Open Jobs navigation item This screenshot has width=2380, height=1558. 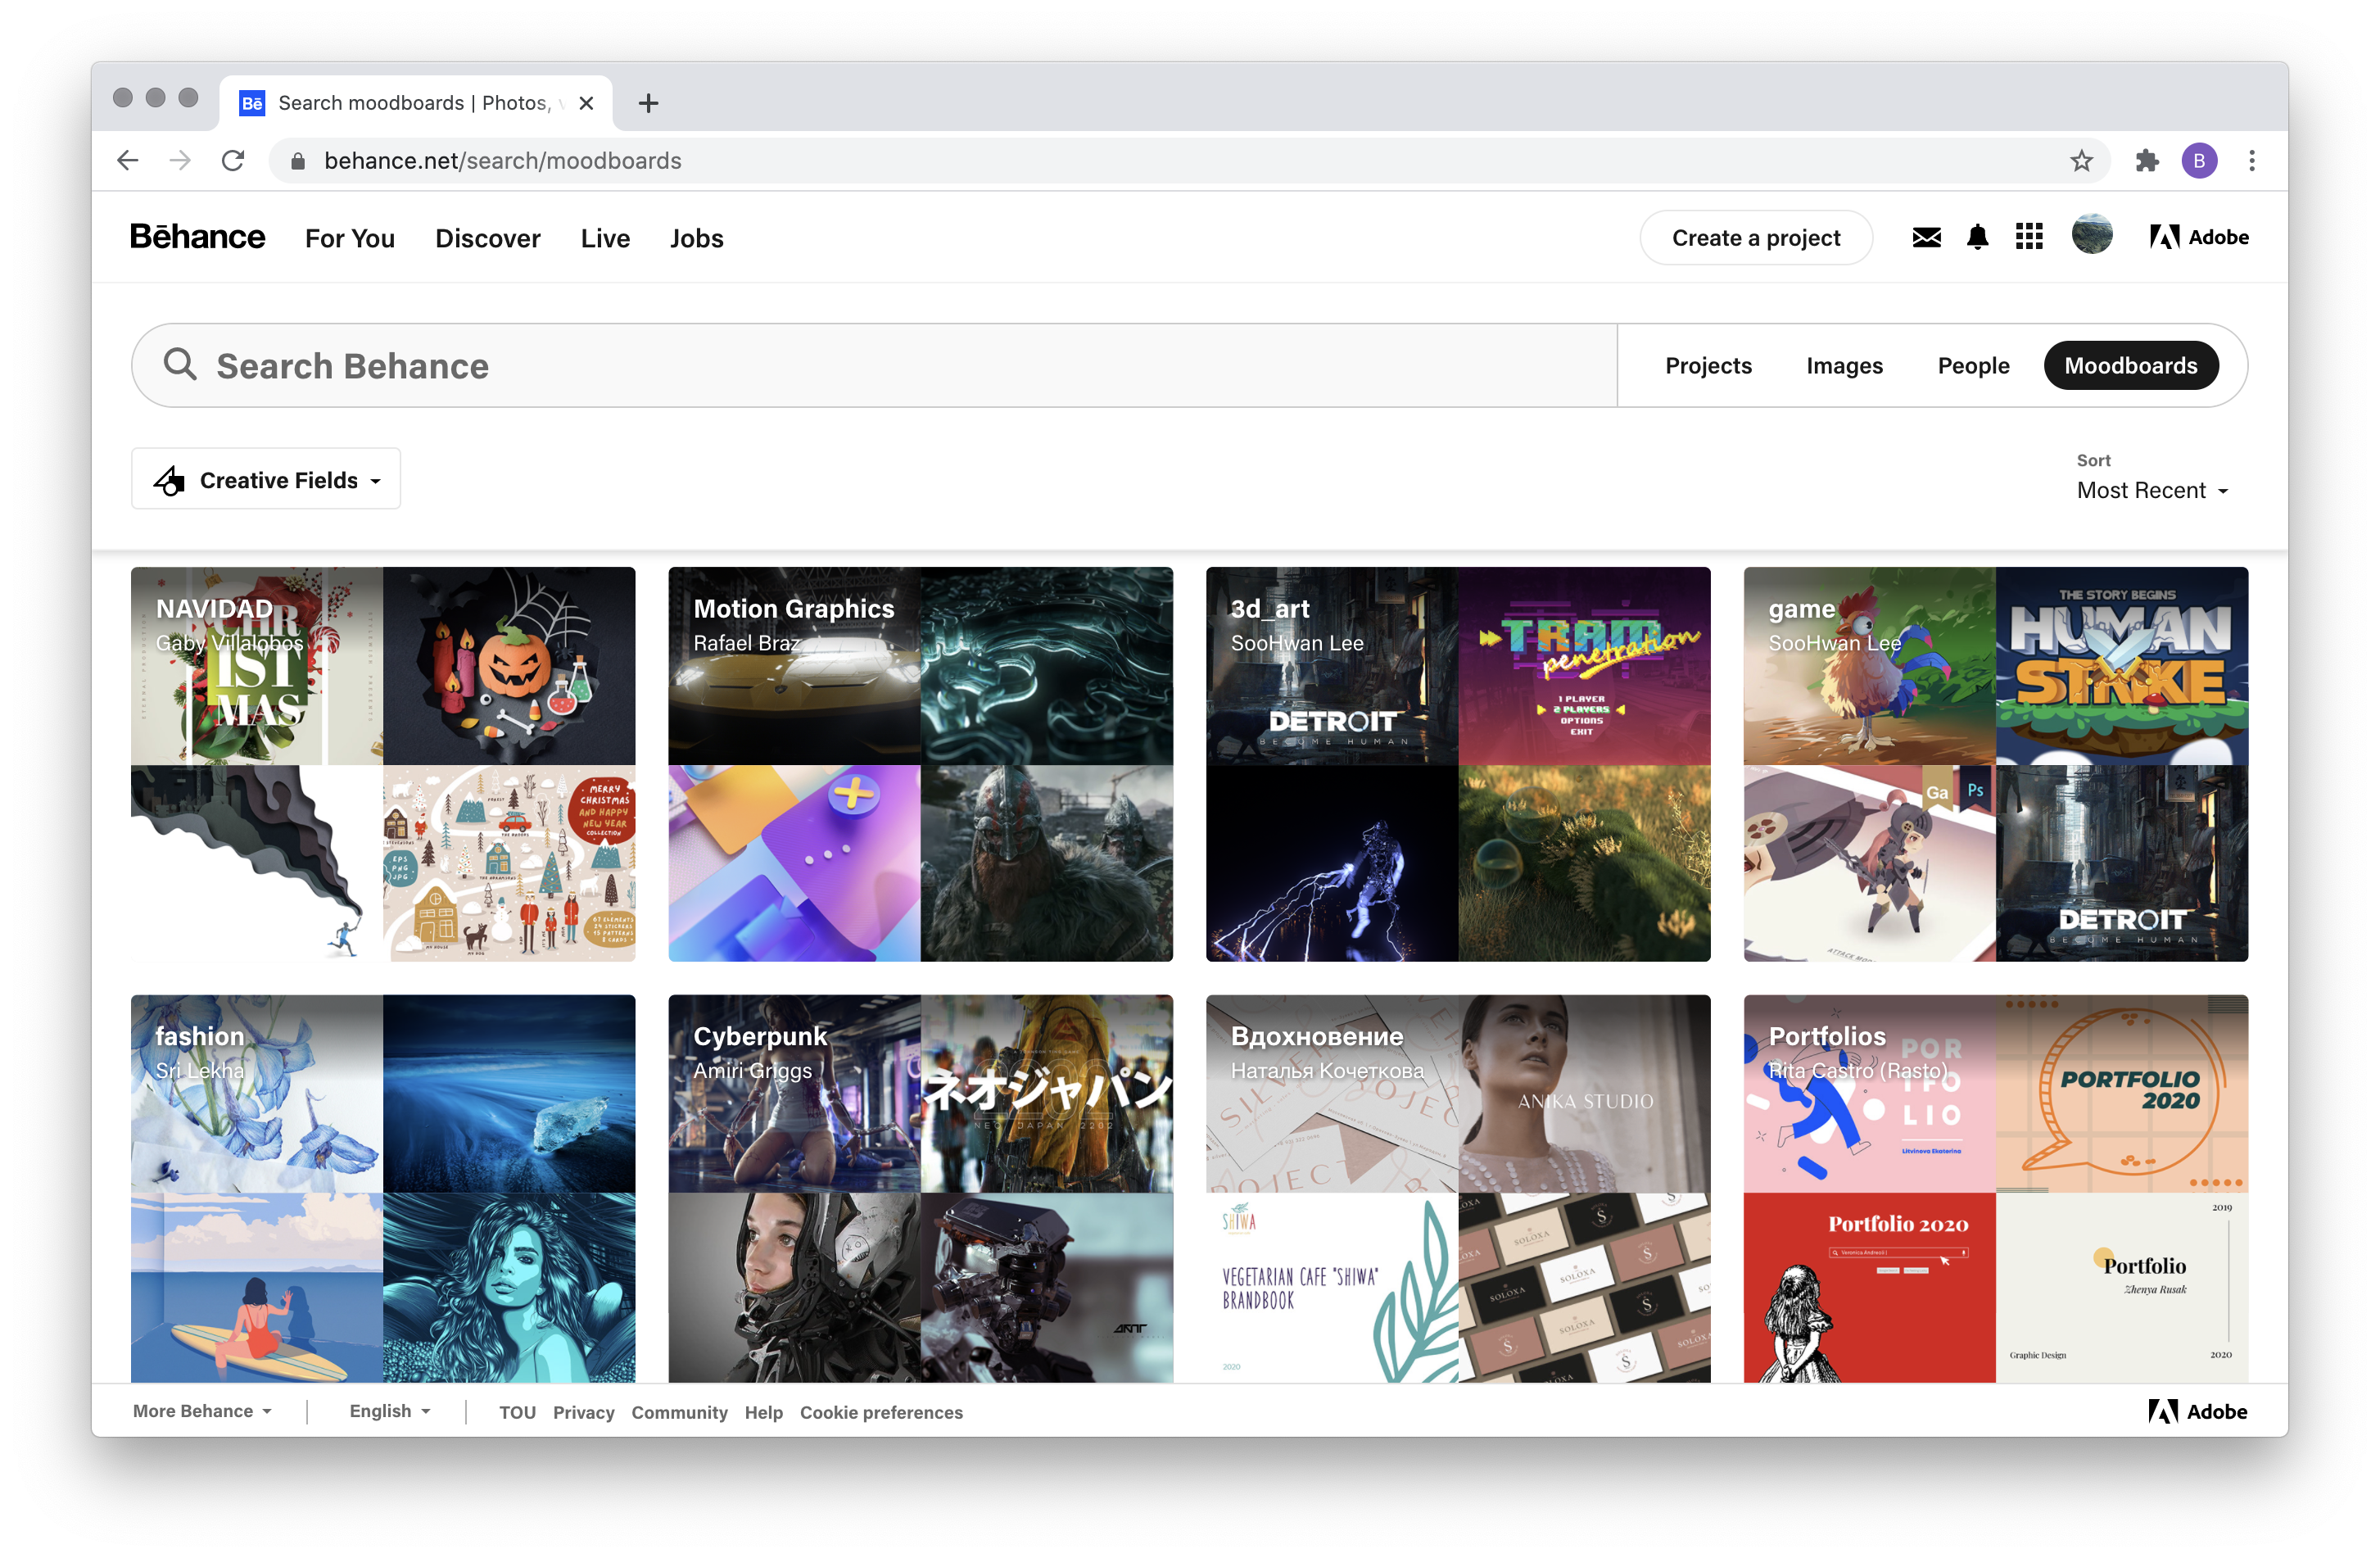[x=697, y=239]
